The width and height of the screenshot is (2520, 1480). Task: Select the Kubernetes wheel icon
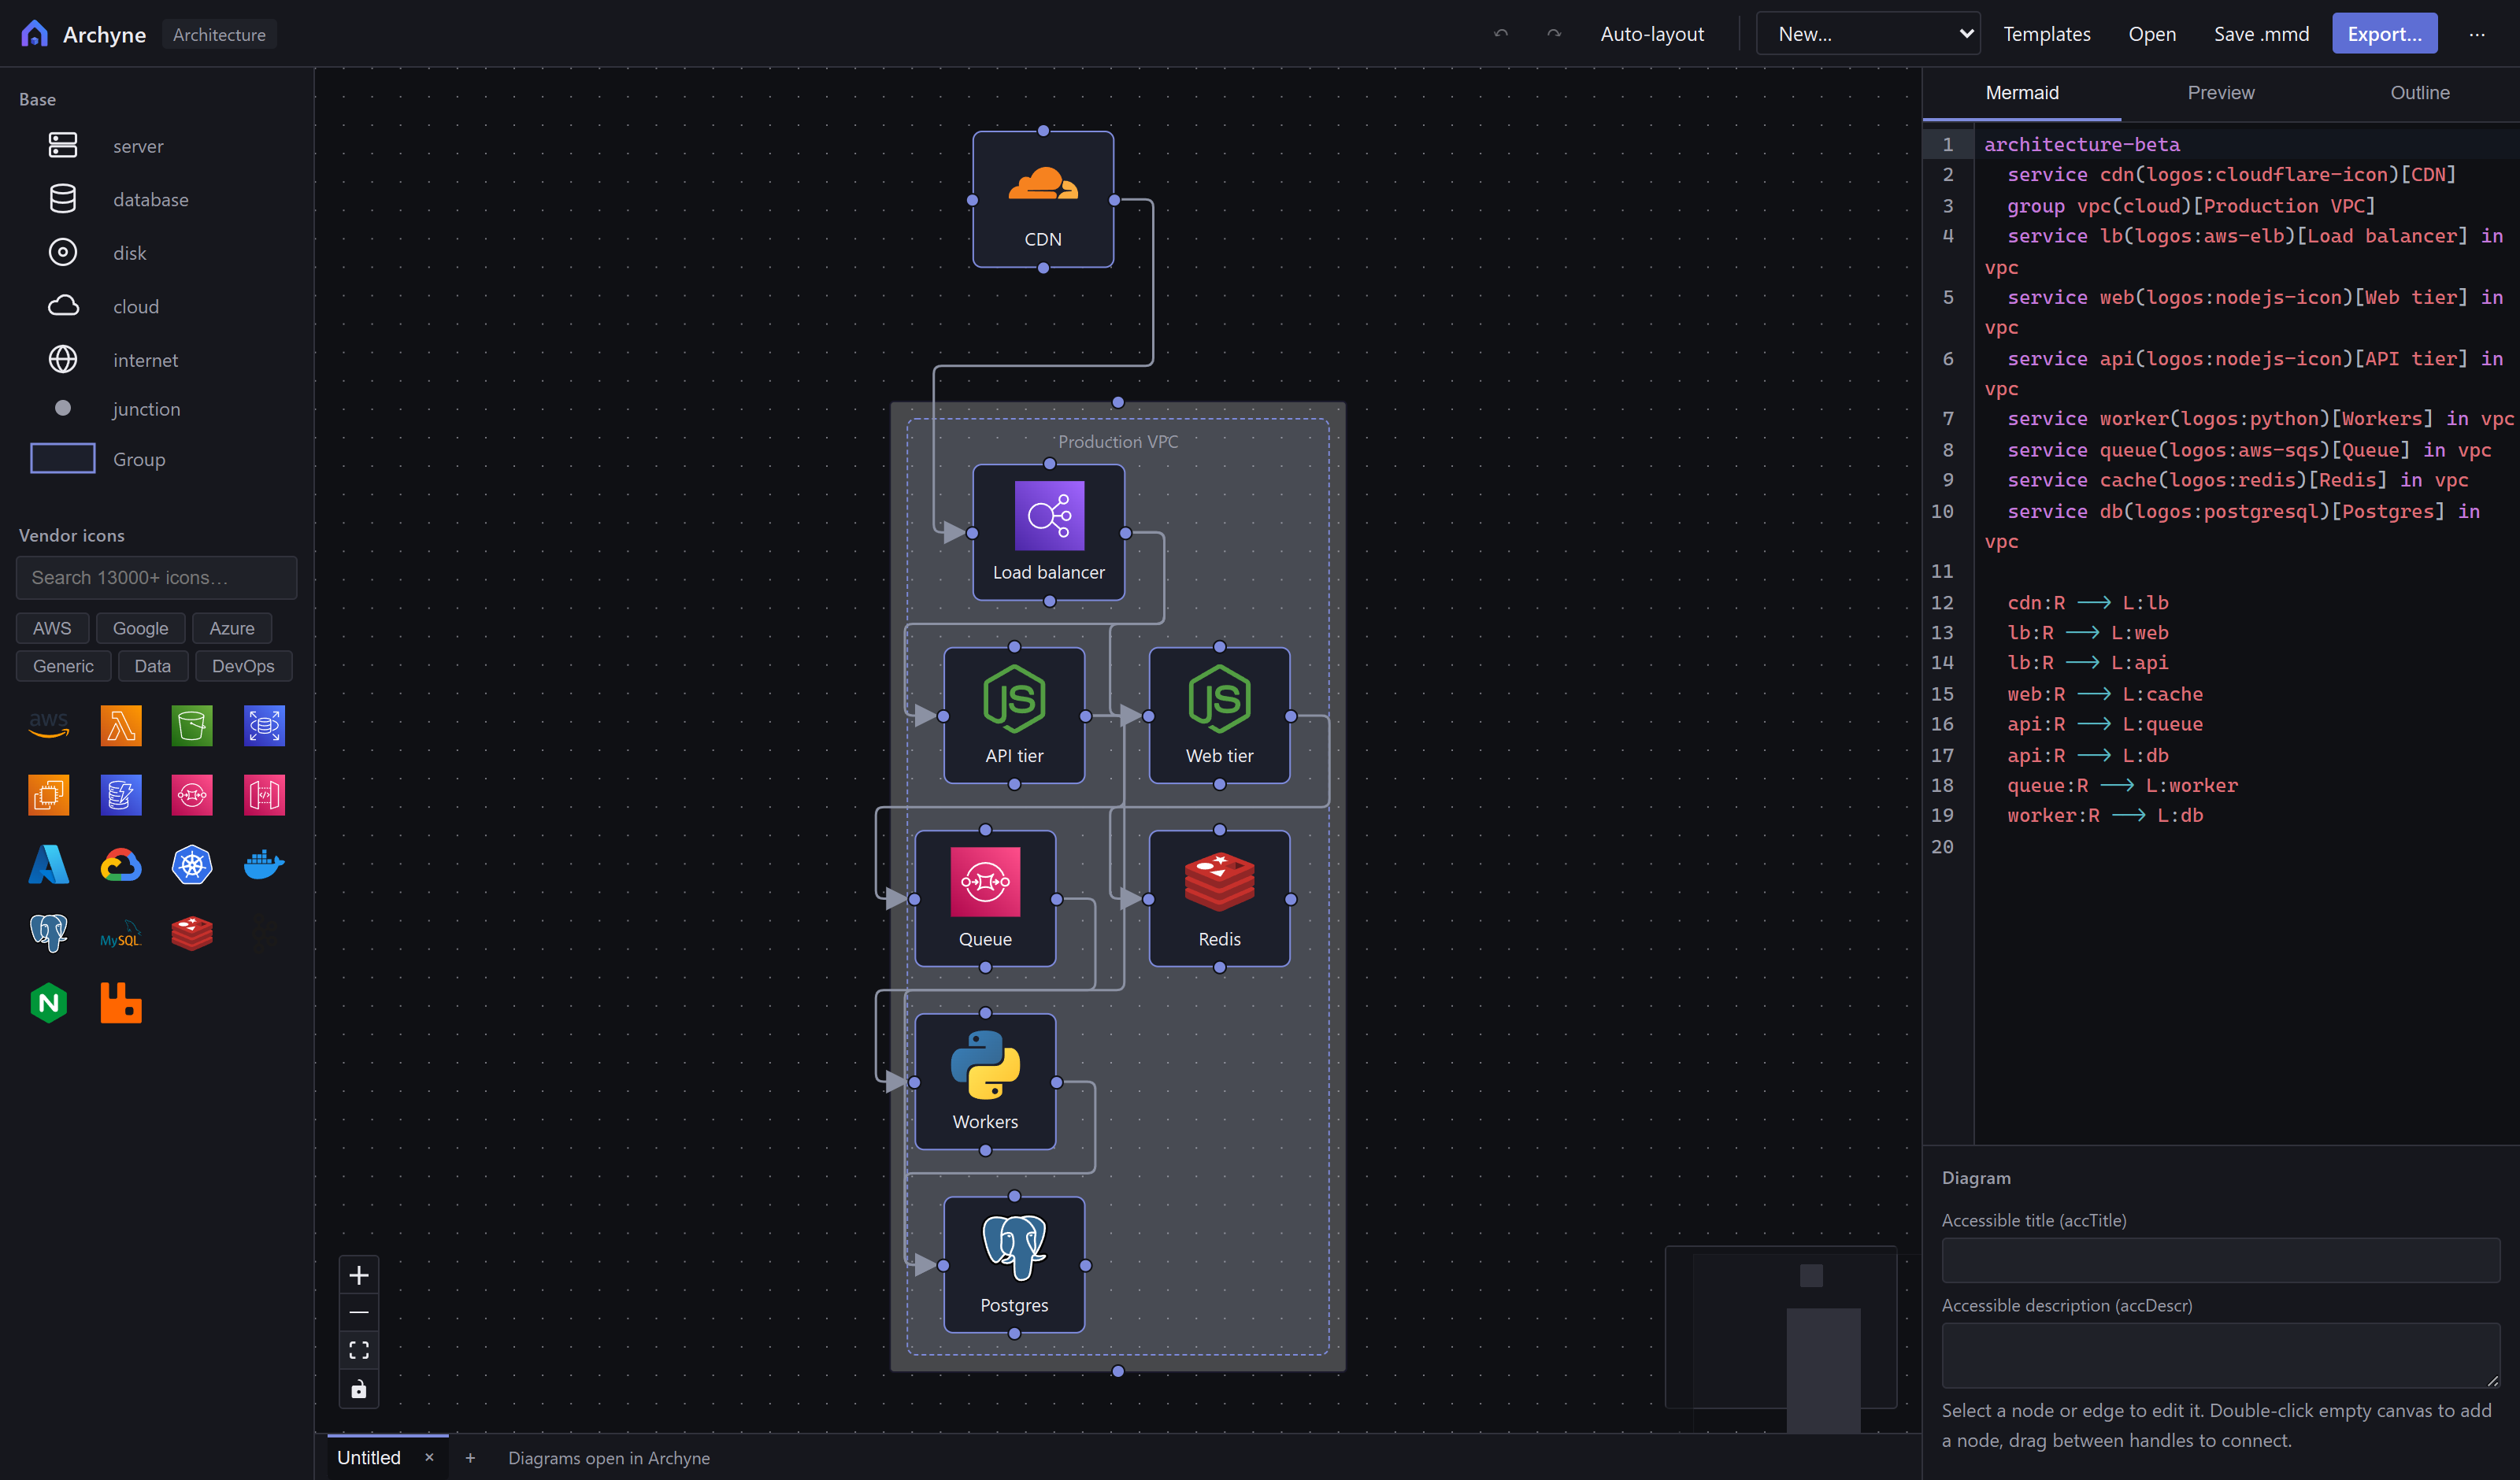tap(192, 865)
